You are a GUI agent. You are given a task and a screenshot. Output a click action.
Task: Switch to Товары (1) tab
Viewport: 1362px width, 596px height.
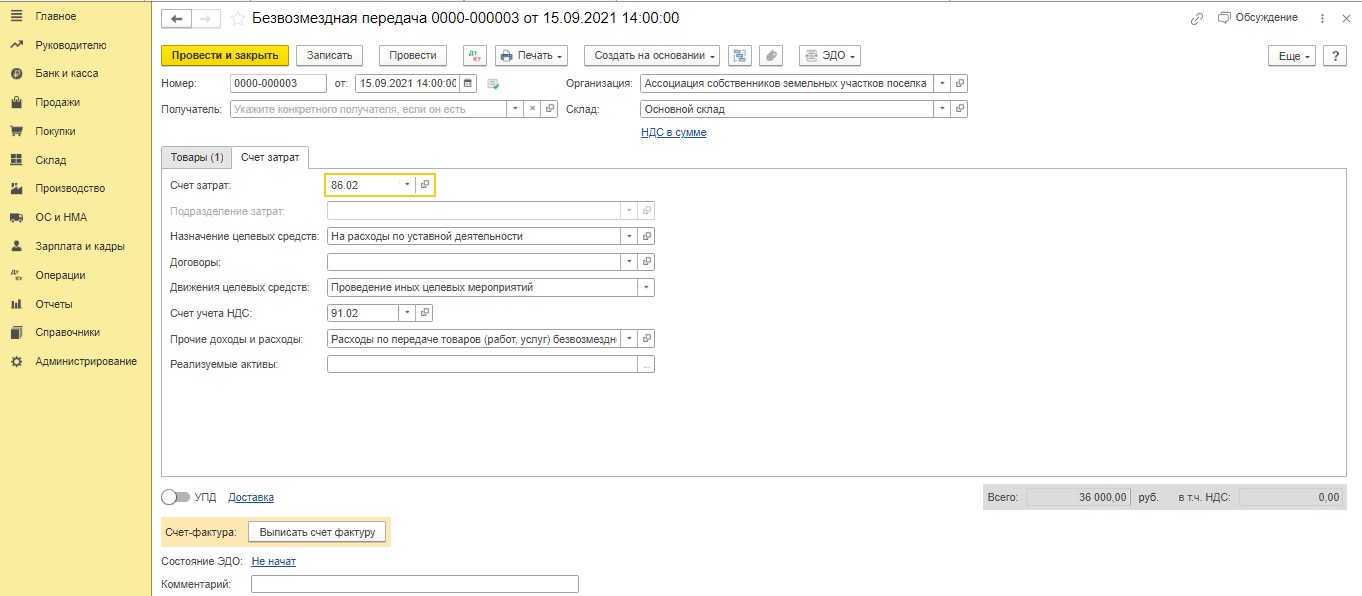coord(196,158)
